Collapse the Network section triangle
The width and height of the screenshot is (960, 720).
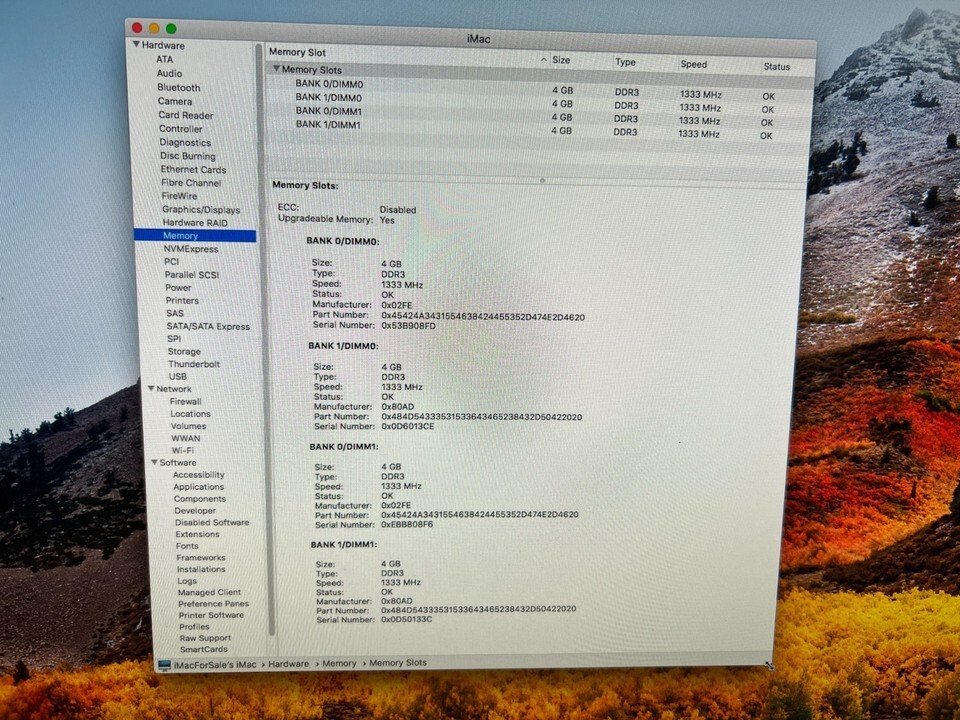pos(150,389)
